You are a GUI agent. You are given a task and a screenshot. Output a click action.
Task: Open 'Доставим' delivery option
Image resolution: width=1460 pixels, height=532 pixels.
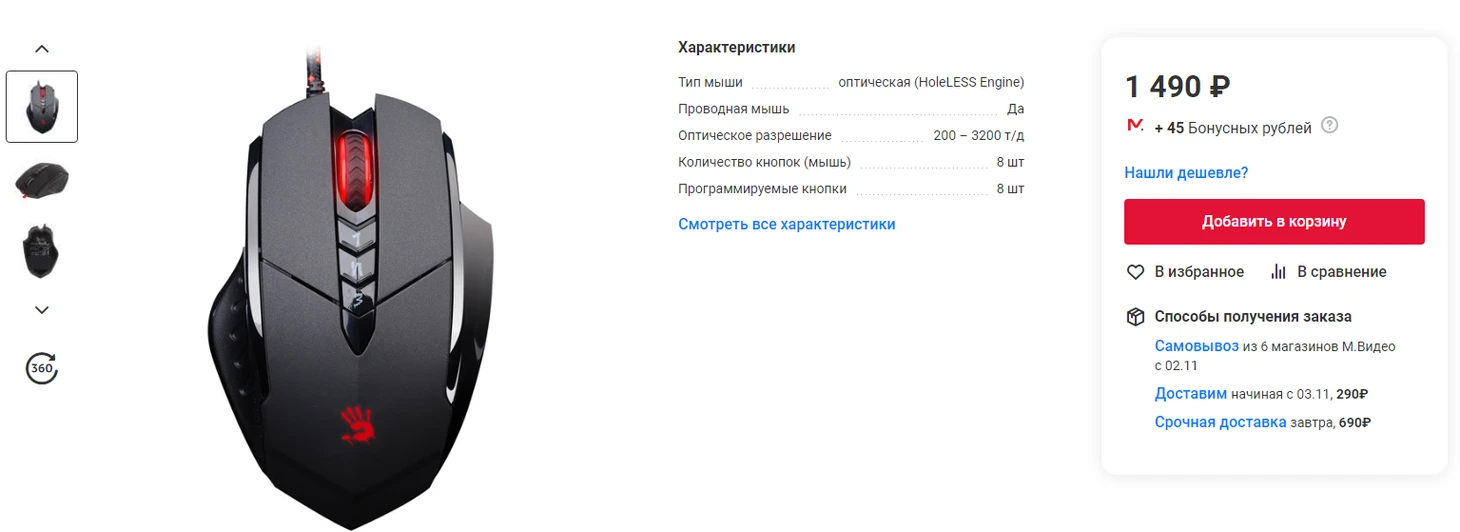pos(1190,394)
